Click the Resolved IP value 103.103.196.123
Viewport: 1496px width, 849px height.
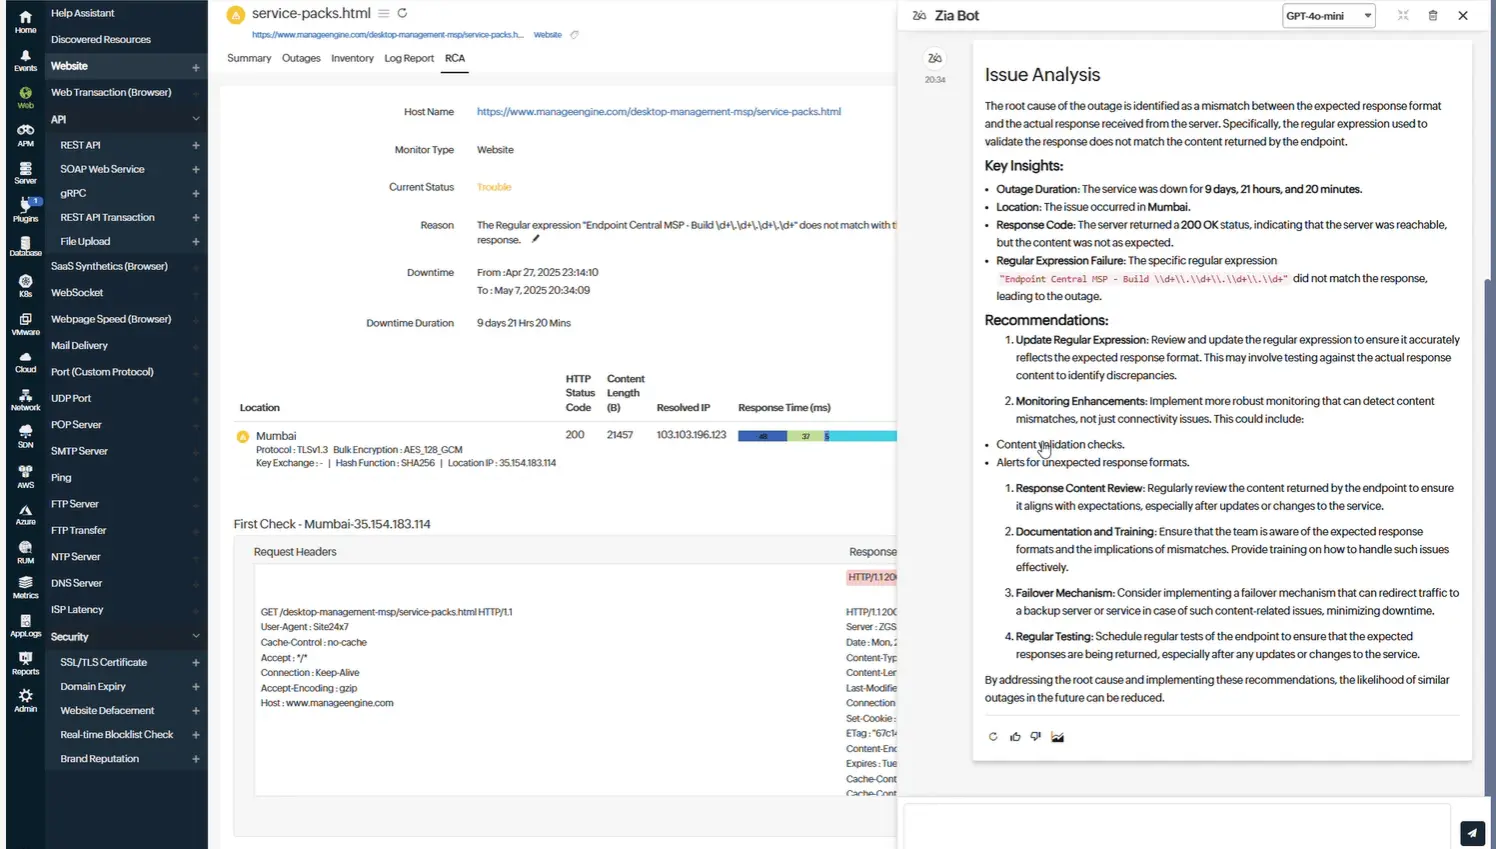click(x=692, y=435)
